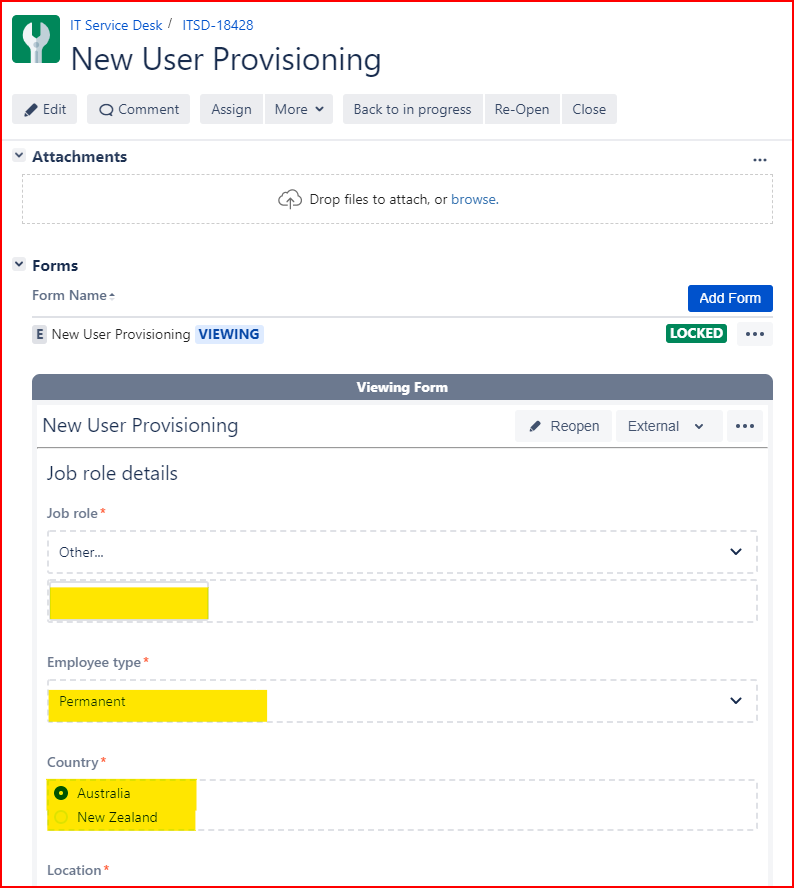Image resolution: width=794 pixels, height=888 pixels.
Task: Click the browse link to attach files
Action: coord(475,199)
